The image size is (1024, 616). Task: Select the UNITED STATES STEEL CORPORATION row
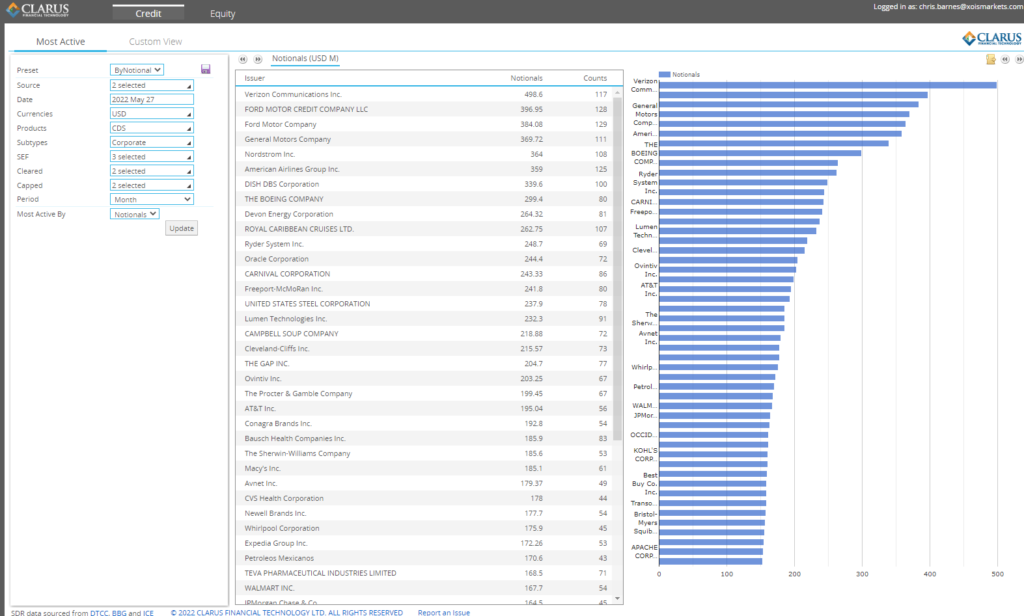pyautogui.click(x=424, y=304)
